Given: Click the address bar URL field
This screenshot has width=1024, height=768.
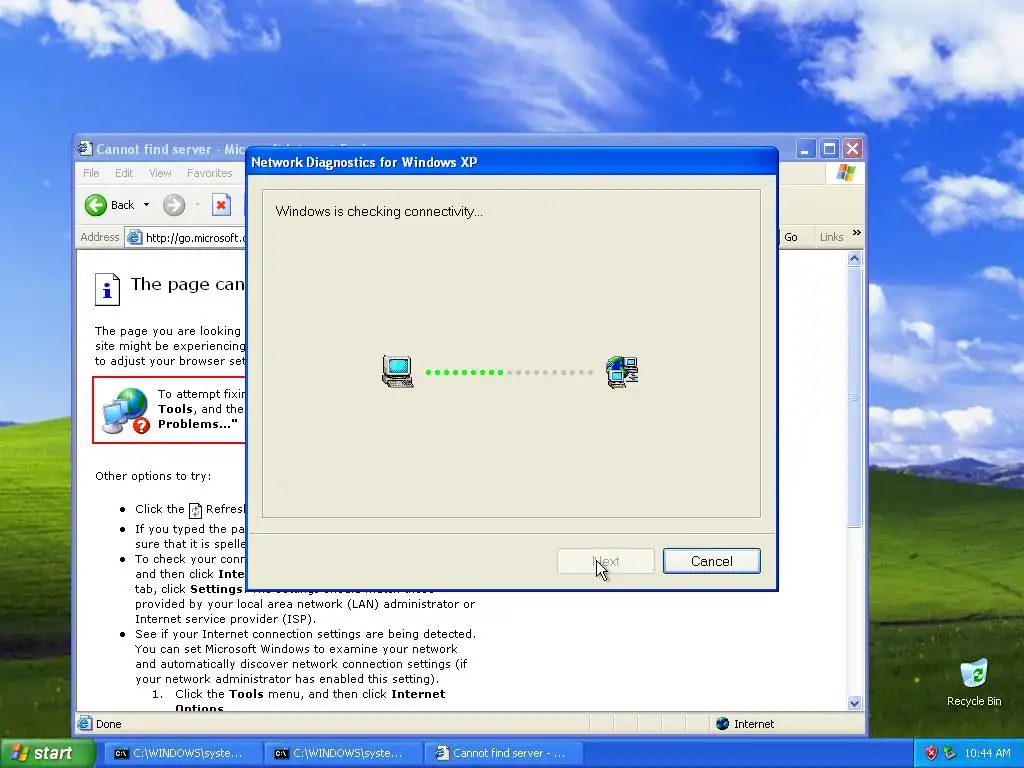Looking at the screenshot, I should [x=186, y=237].
